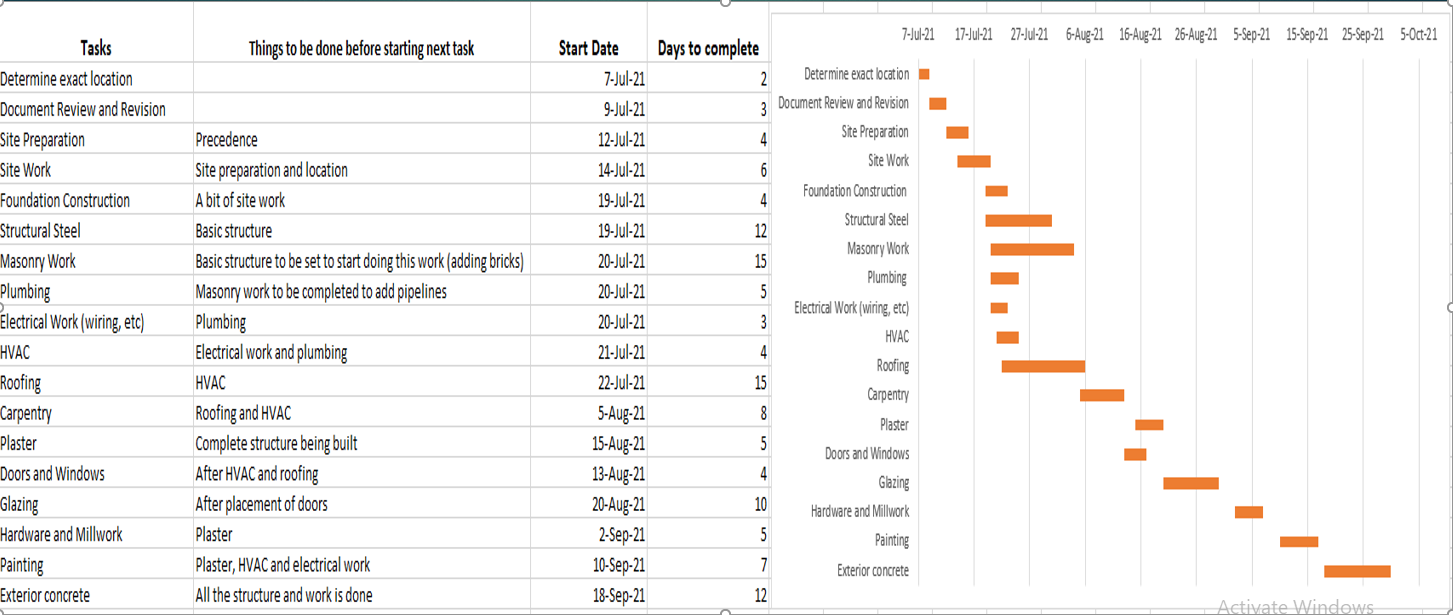
Task: Select the Painting label on chart axis
Action: click(x=892, y=541)
